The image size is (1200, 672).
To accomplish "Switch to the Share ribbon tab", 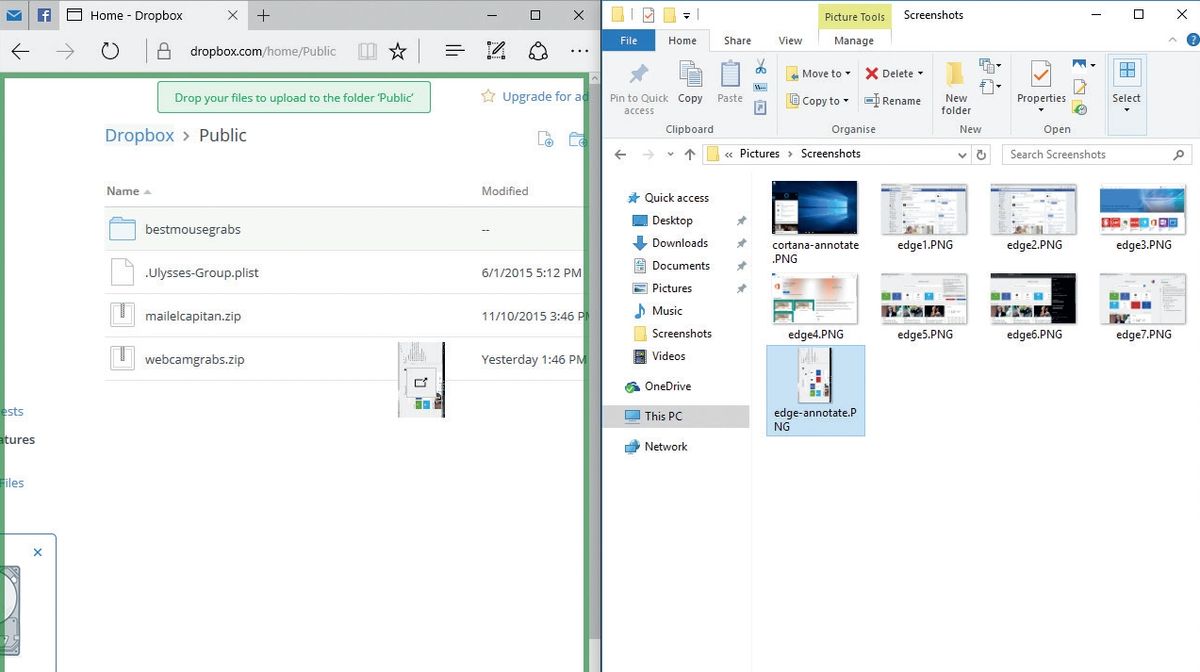I will click(x=737, y=40).
